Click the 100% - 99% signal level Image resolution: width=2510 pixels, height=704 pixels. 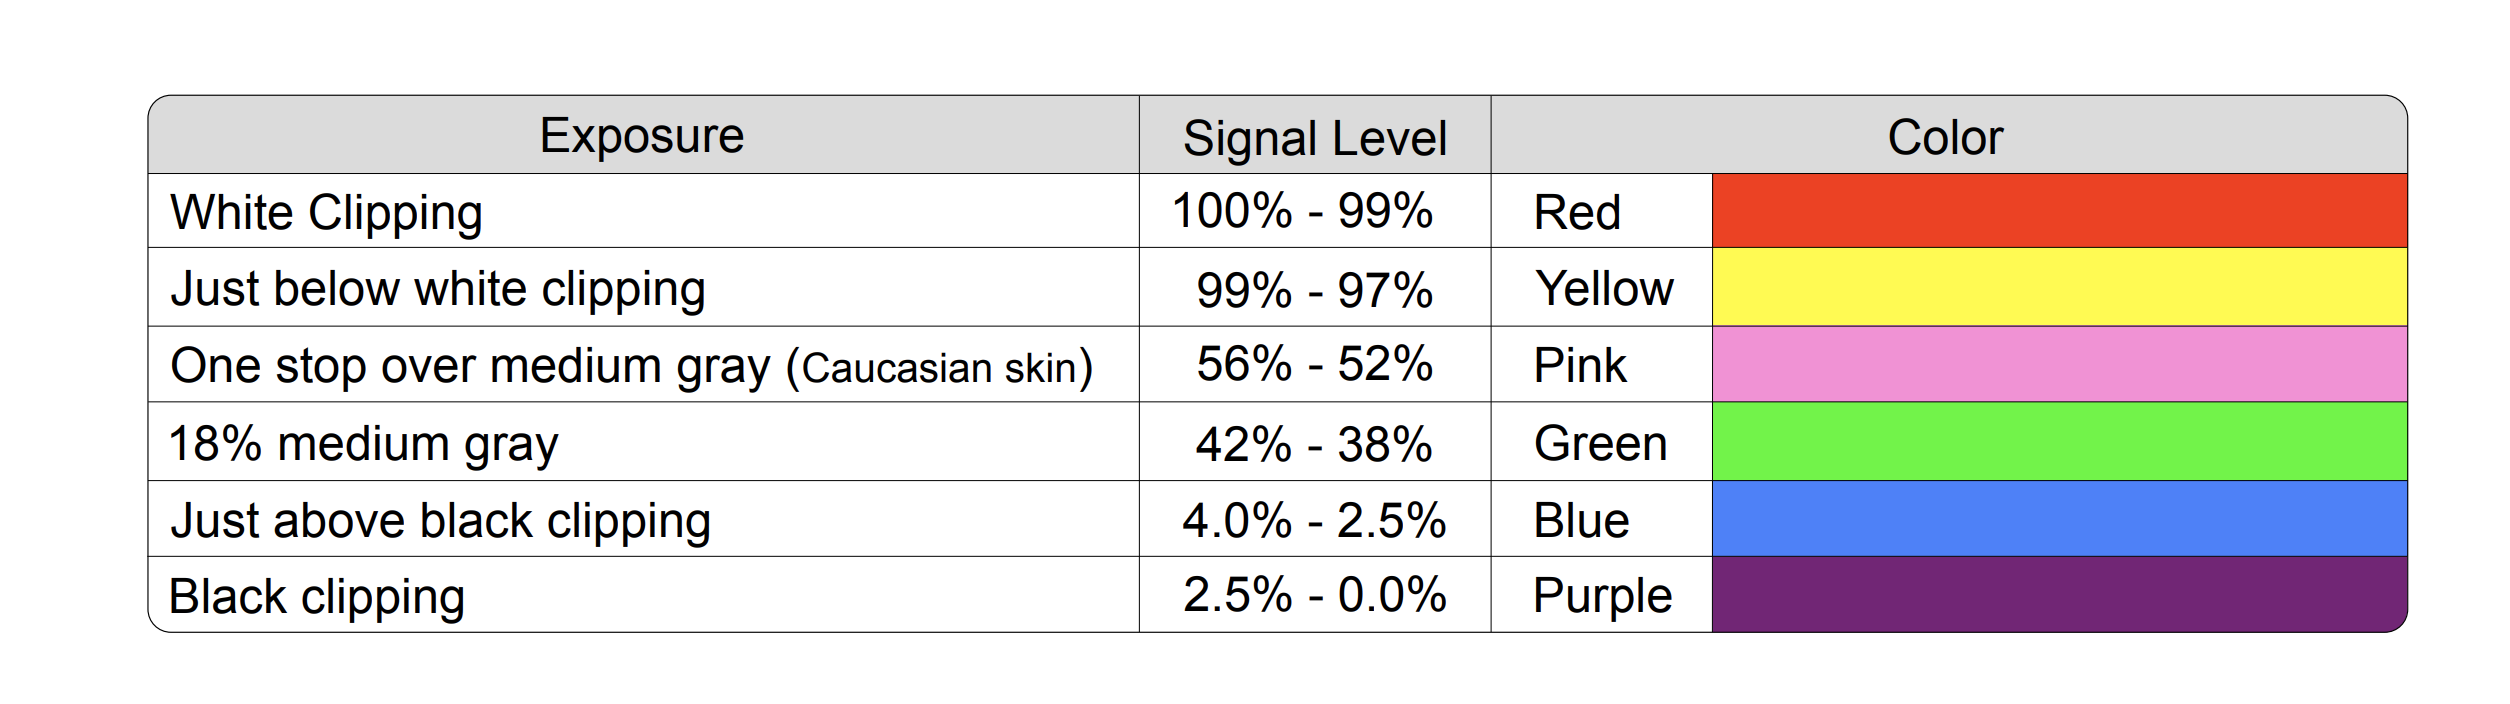(1302, 211)
